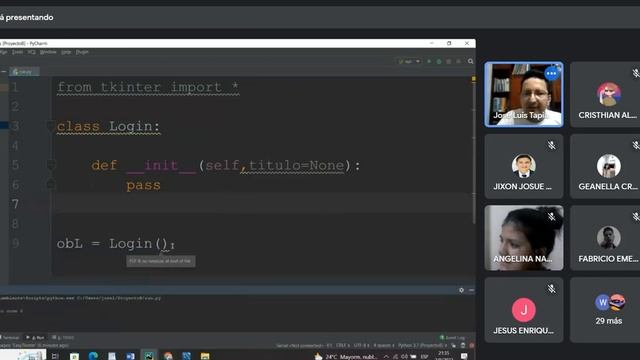The height and width of the screenshot is (360, 640).
Task: Select the open Python file editor tab
Action: (x=24, y=71)
